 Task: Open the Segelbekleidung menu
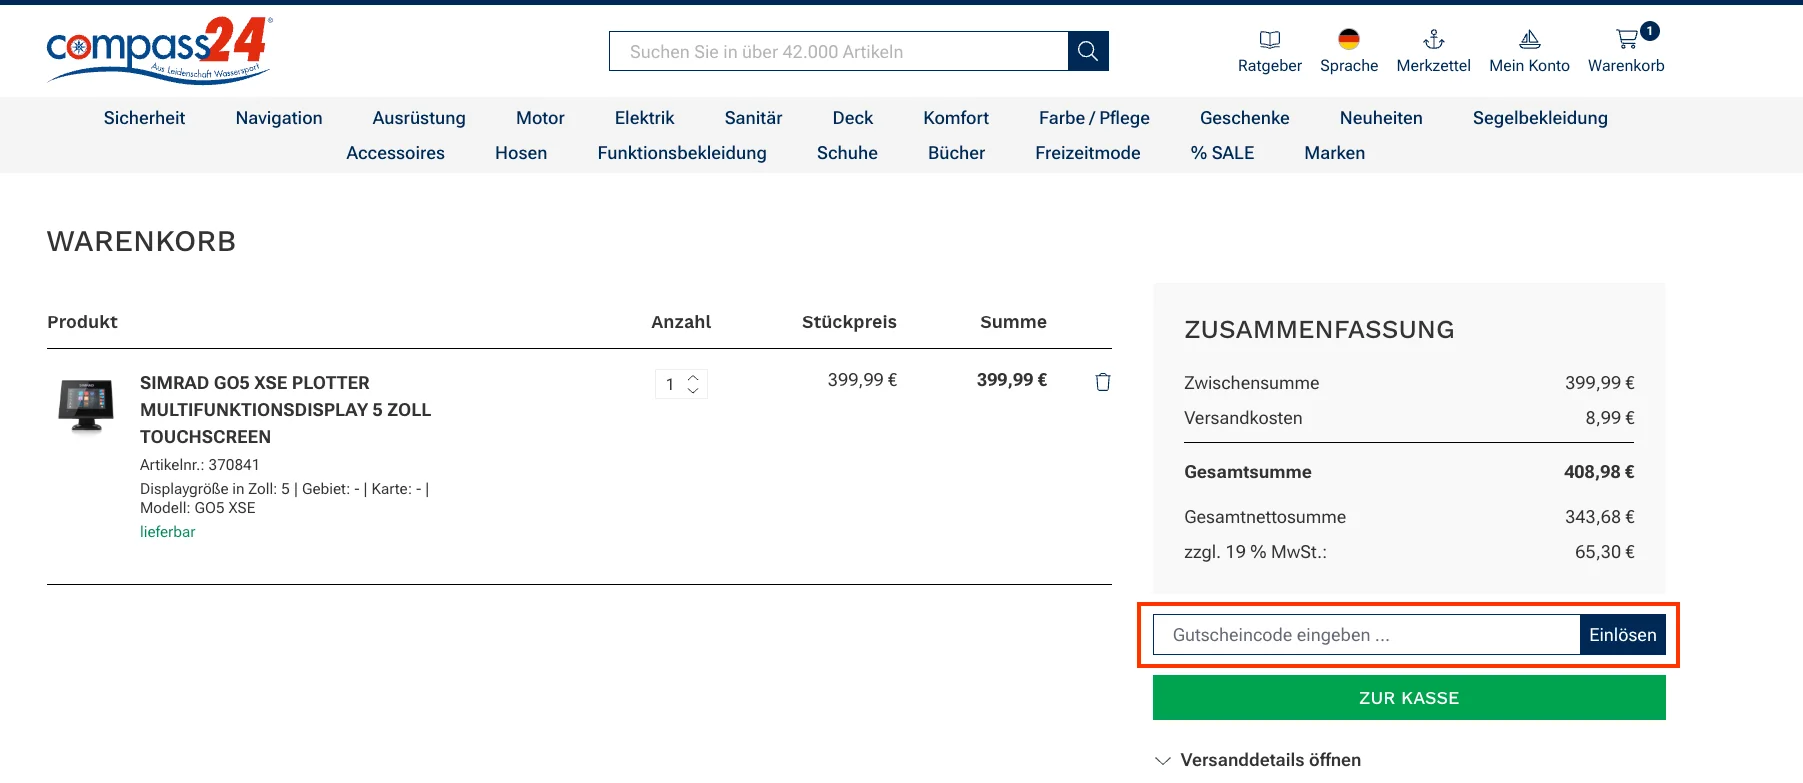pos(1540,118)
